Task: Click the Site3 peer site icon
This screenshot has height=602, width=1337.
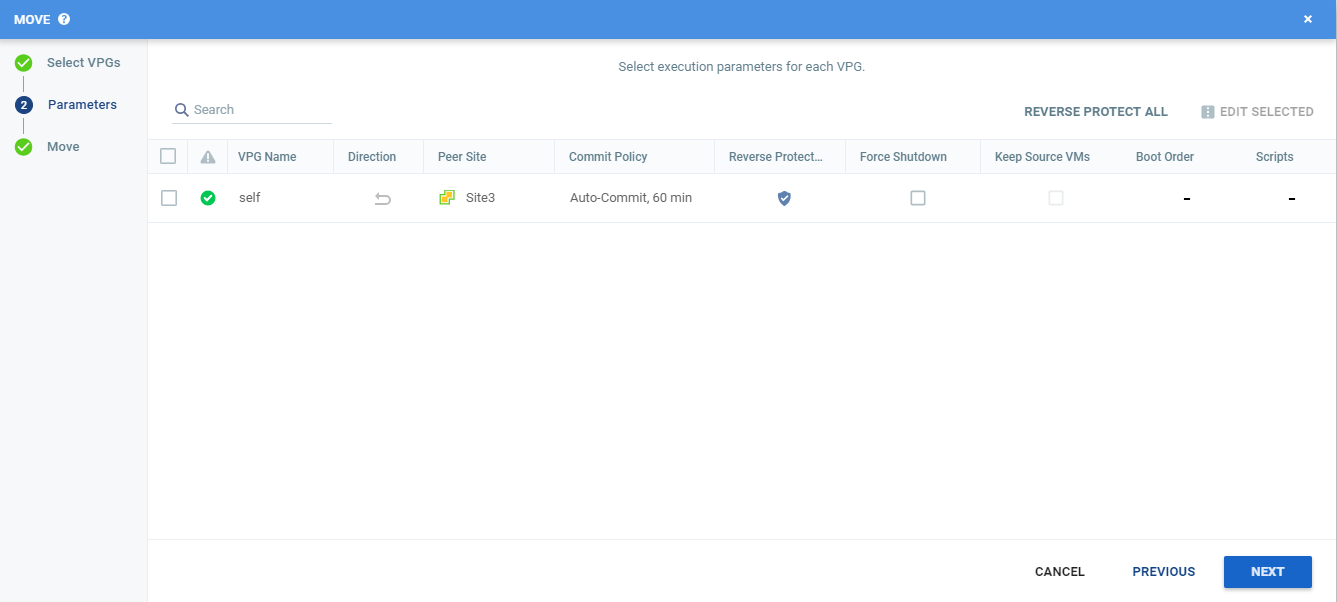Action: [447, 198]
